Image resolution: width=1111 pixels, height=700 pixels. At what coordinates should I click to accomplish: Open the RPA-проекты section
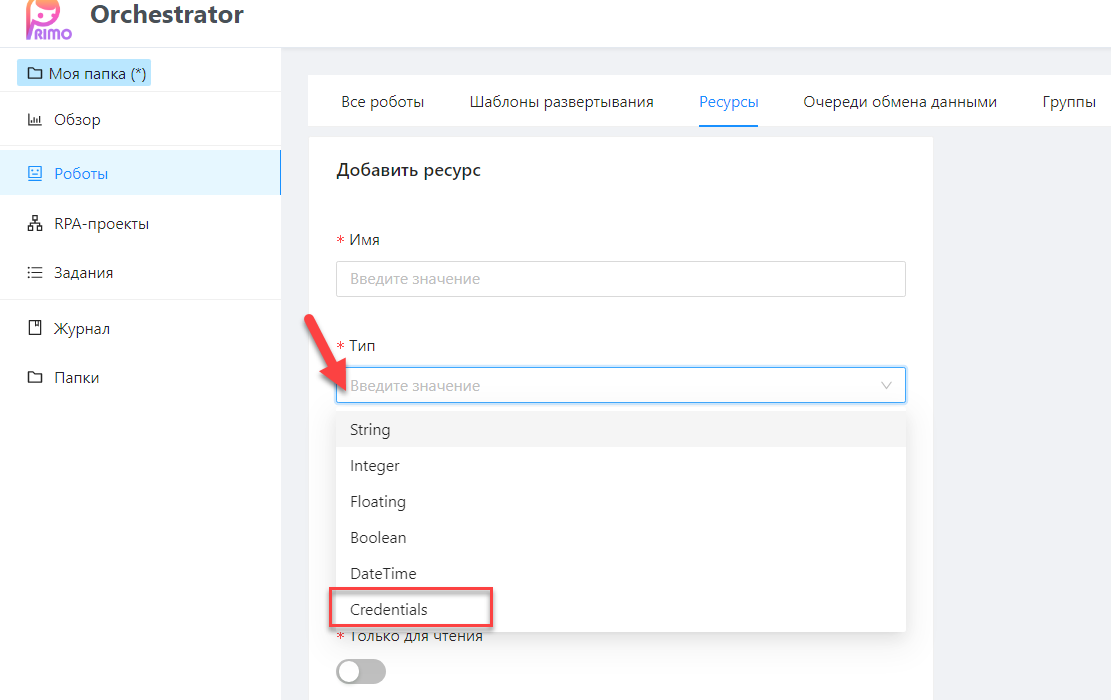click(x=101, y=224)
